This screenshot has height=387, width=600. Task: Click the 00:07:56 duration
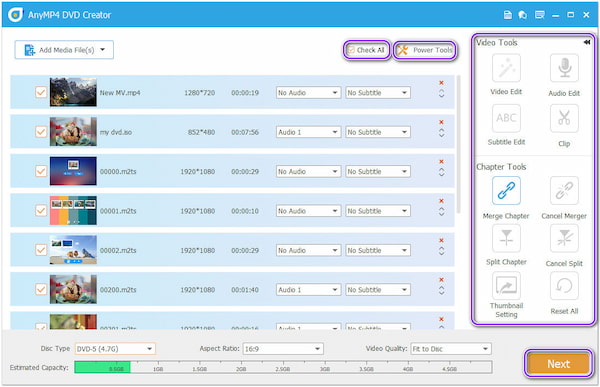pyautogui.click(x=245, y=132)
